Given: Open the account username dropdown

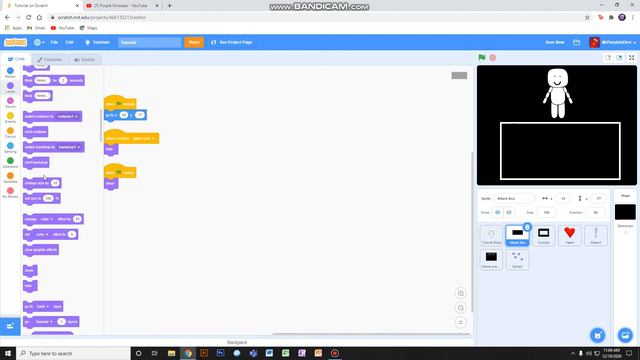Looking at the screenshot, I should [x=613, y=42].
